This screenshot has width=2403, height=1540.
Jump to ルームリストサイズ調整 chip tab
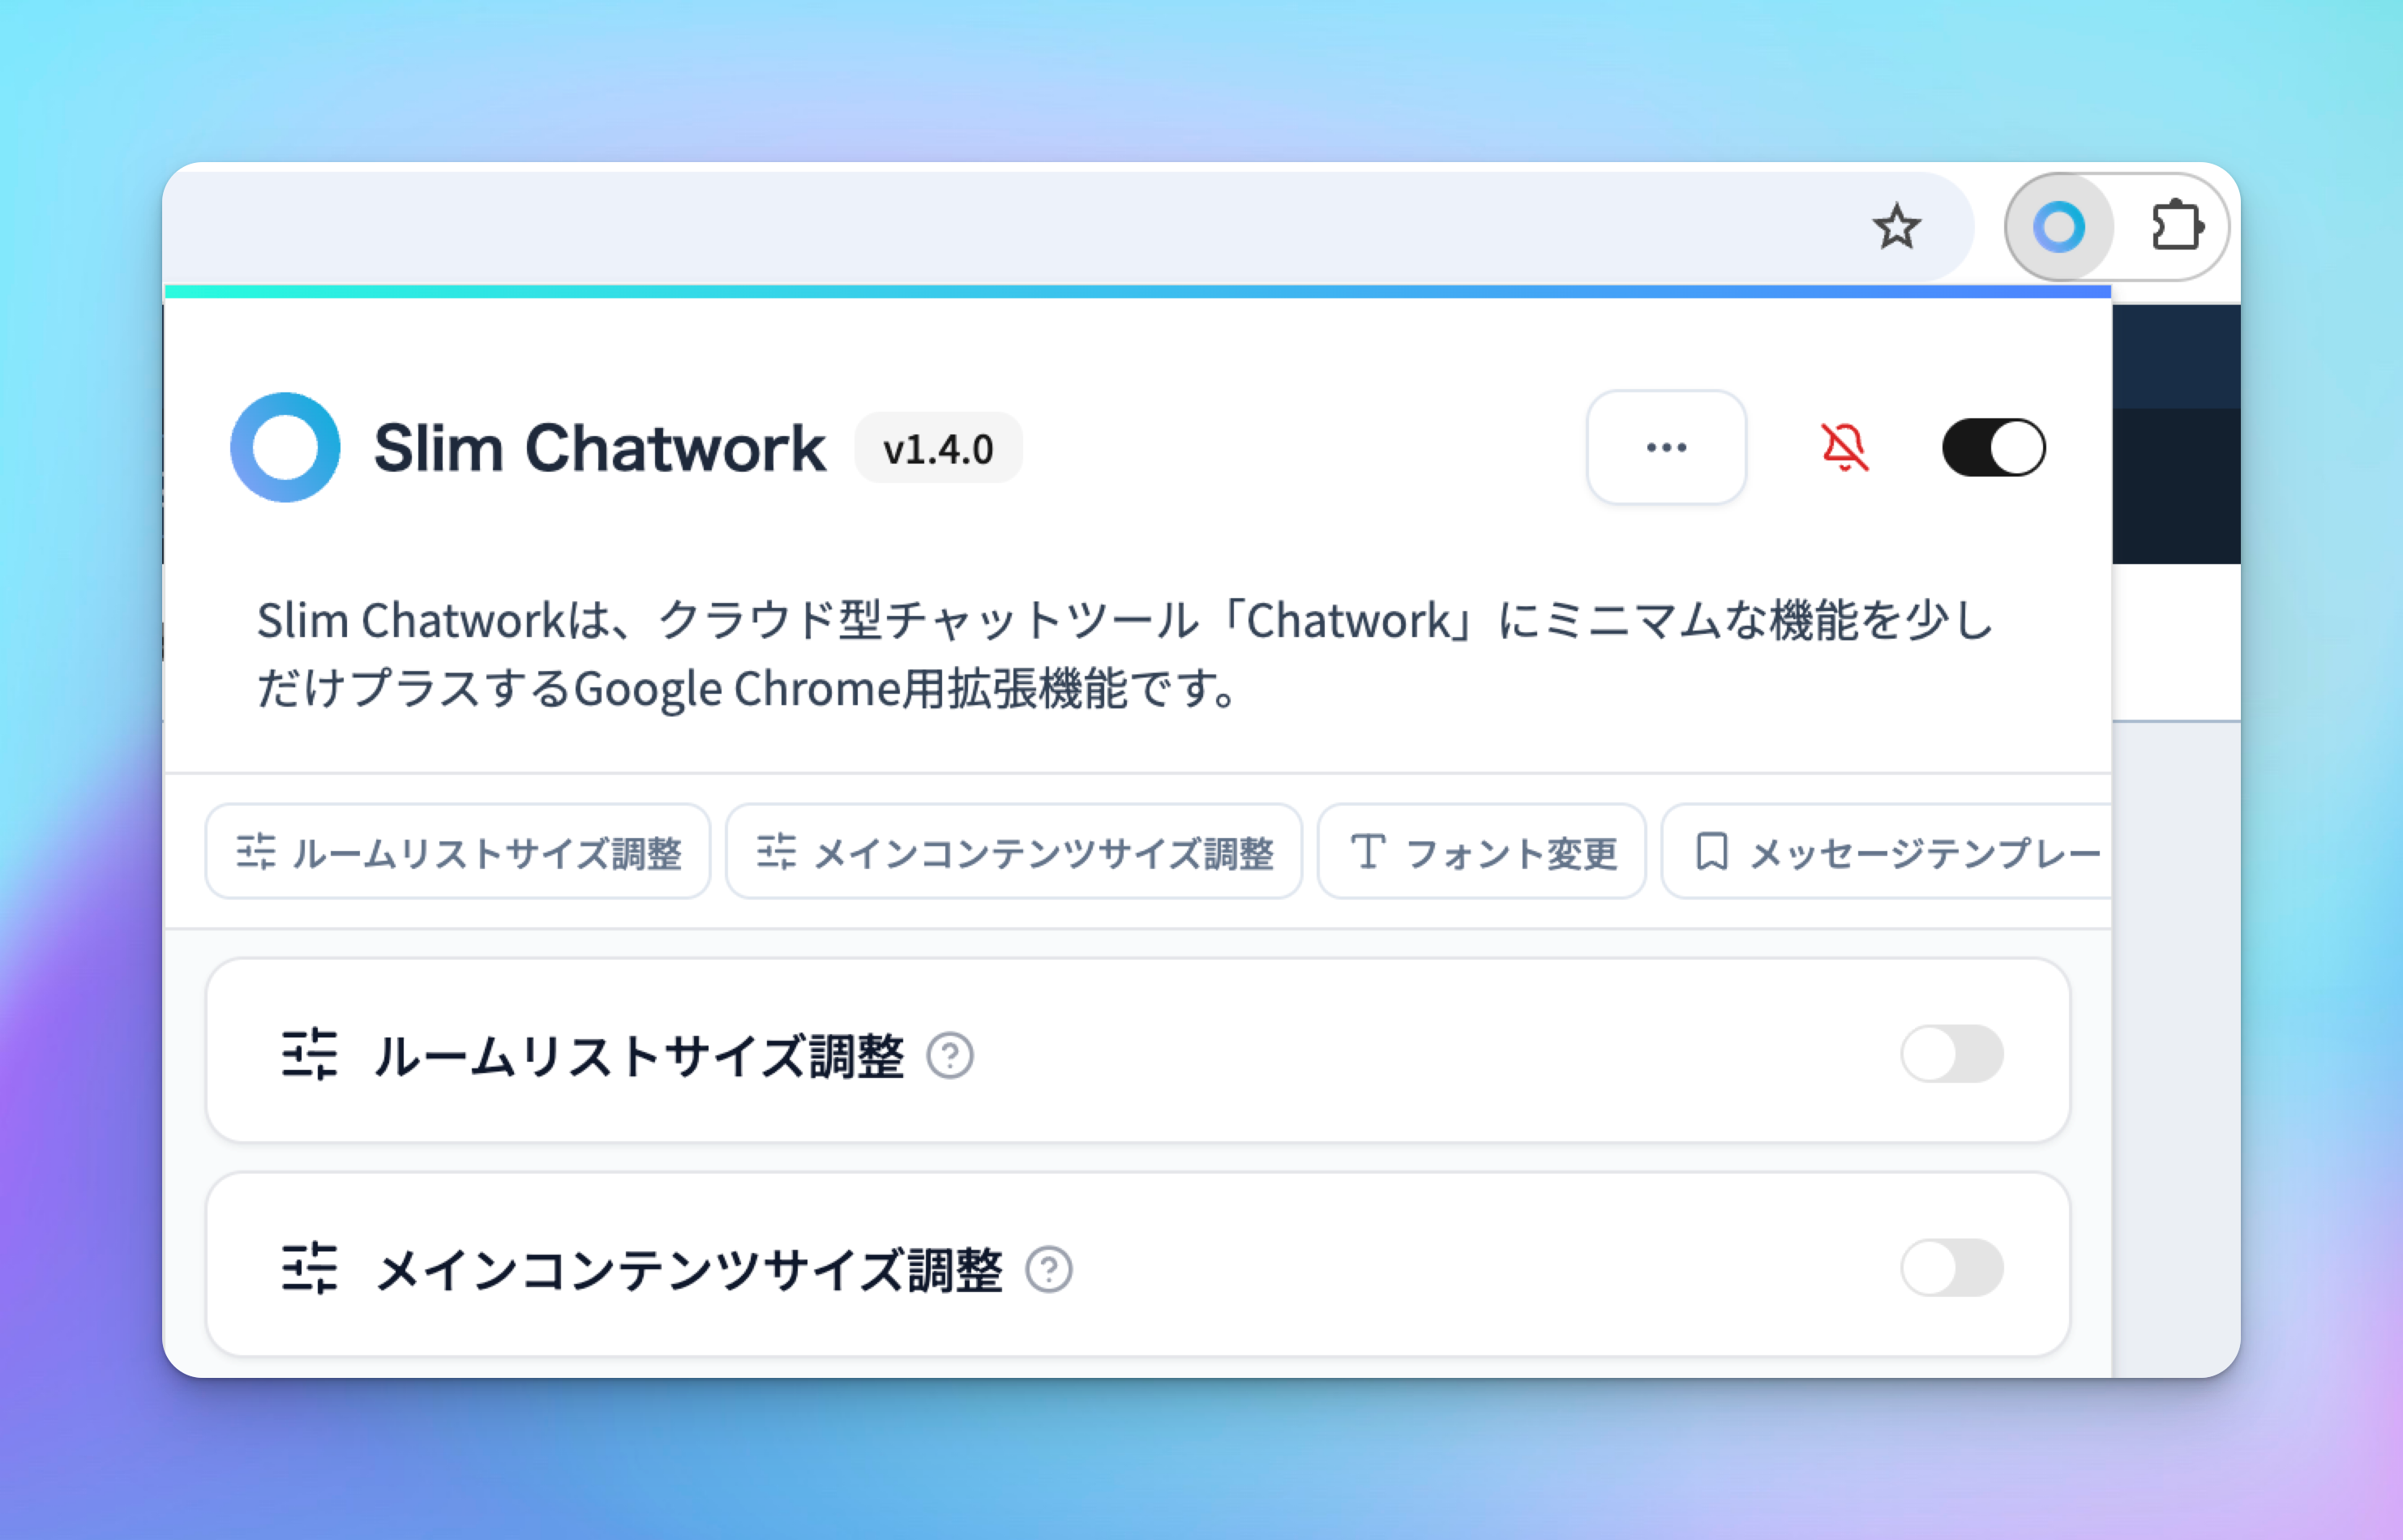pos(458,852)
